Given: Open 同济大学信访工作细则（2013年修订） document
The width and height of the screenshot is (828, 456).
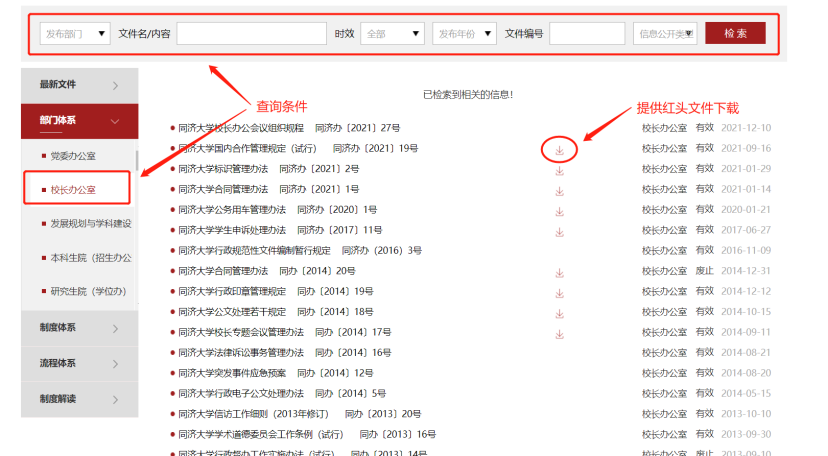Looking at the screenshot, I should point(253,414).
